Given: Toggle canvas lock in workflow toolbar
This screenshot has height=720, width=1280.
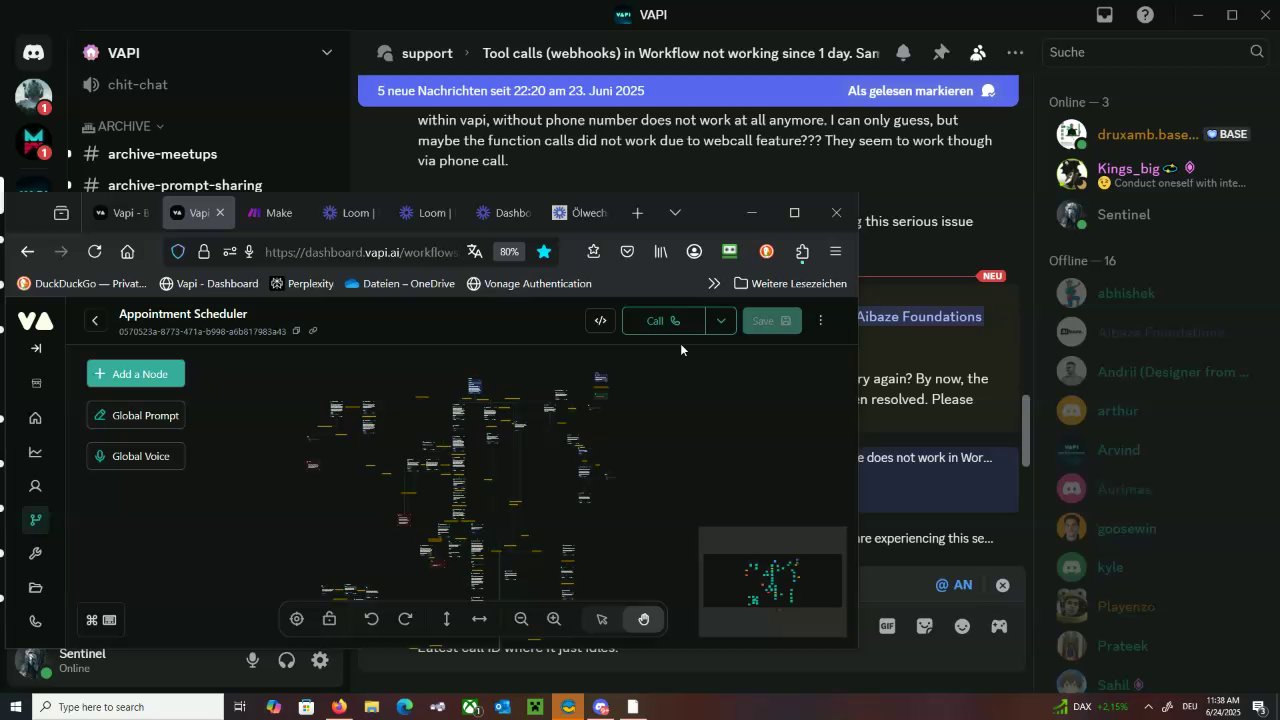Looking at the screenshot, I should [329, 619].
